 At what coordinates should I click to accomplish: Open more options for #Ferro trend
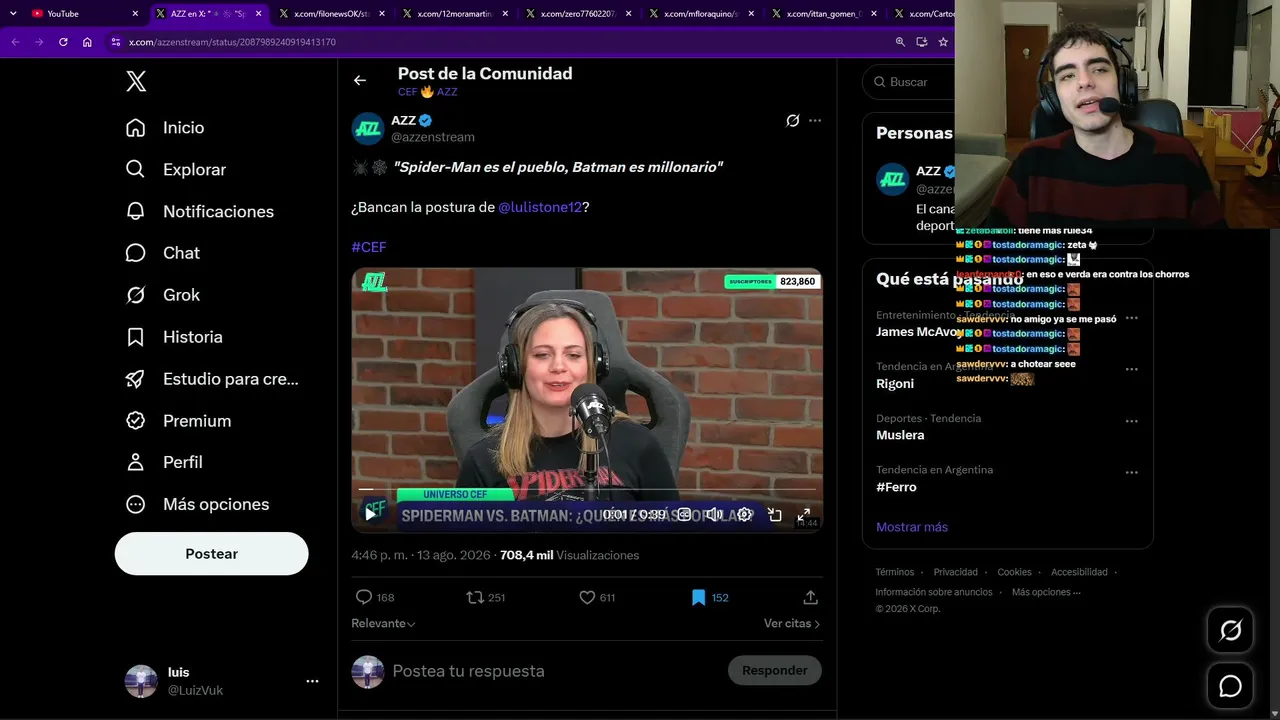pyautogui.click(x=1132, y=472)
